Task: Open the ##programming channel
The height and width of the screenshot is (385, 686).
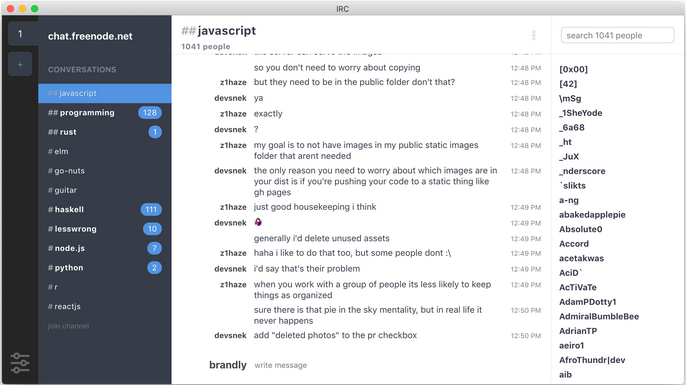Action: (105, 112)
